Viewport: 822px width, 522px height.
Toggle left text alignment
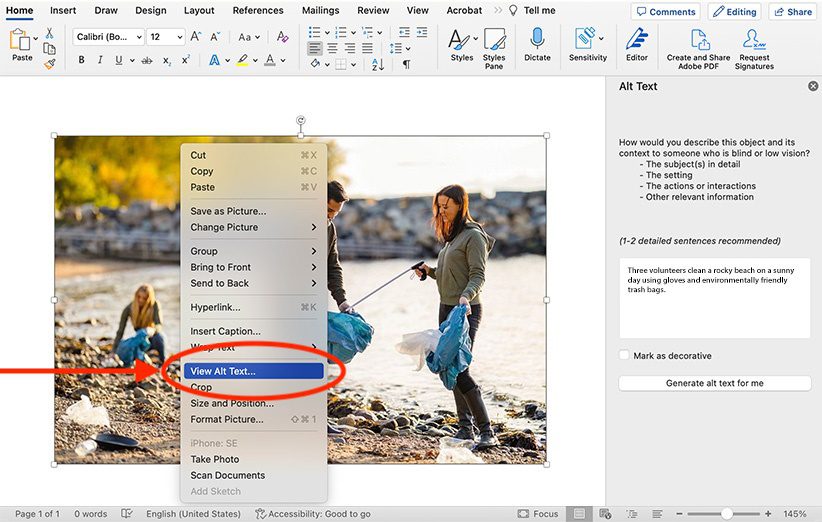[x=315, y=49]
